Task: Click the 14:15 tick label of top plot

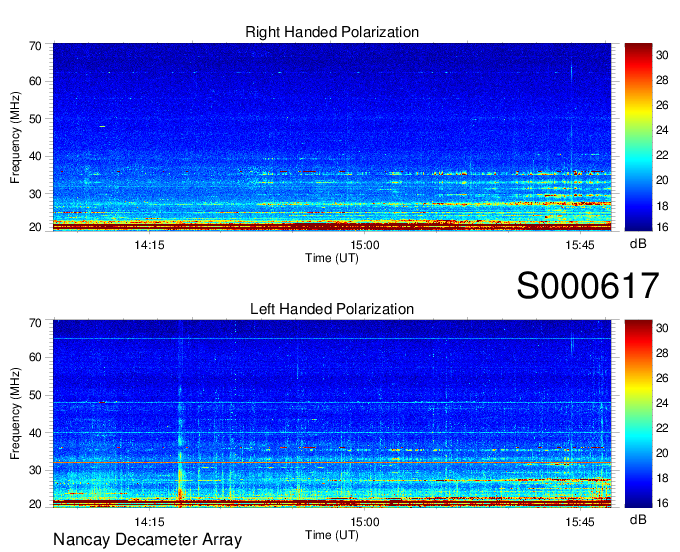Action: (149, 245)
